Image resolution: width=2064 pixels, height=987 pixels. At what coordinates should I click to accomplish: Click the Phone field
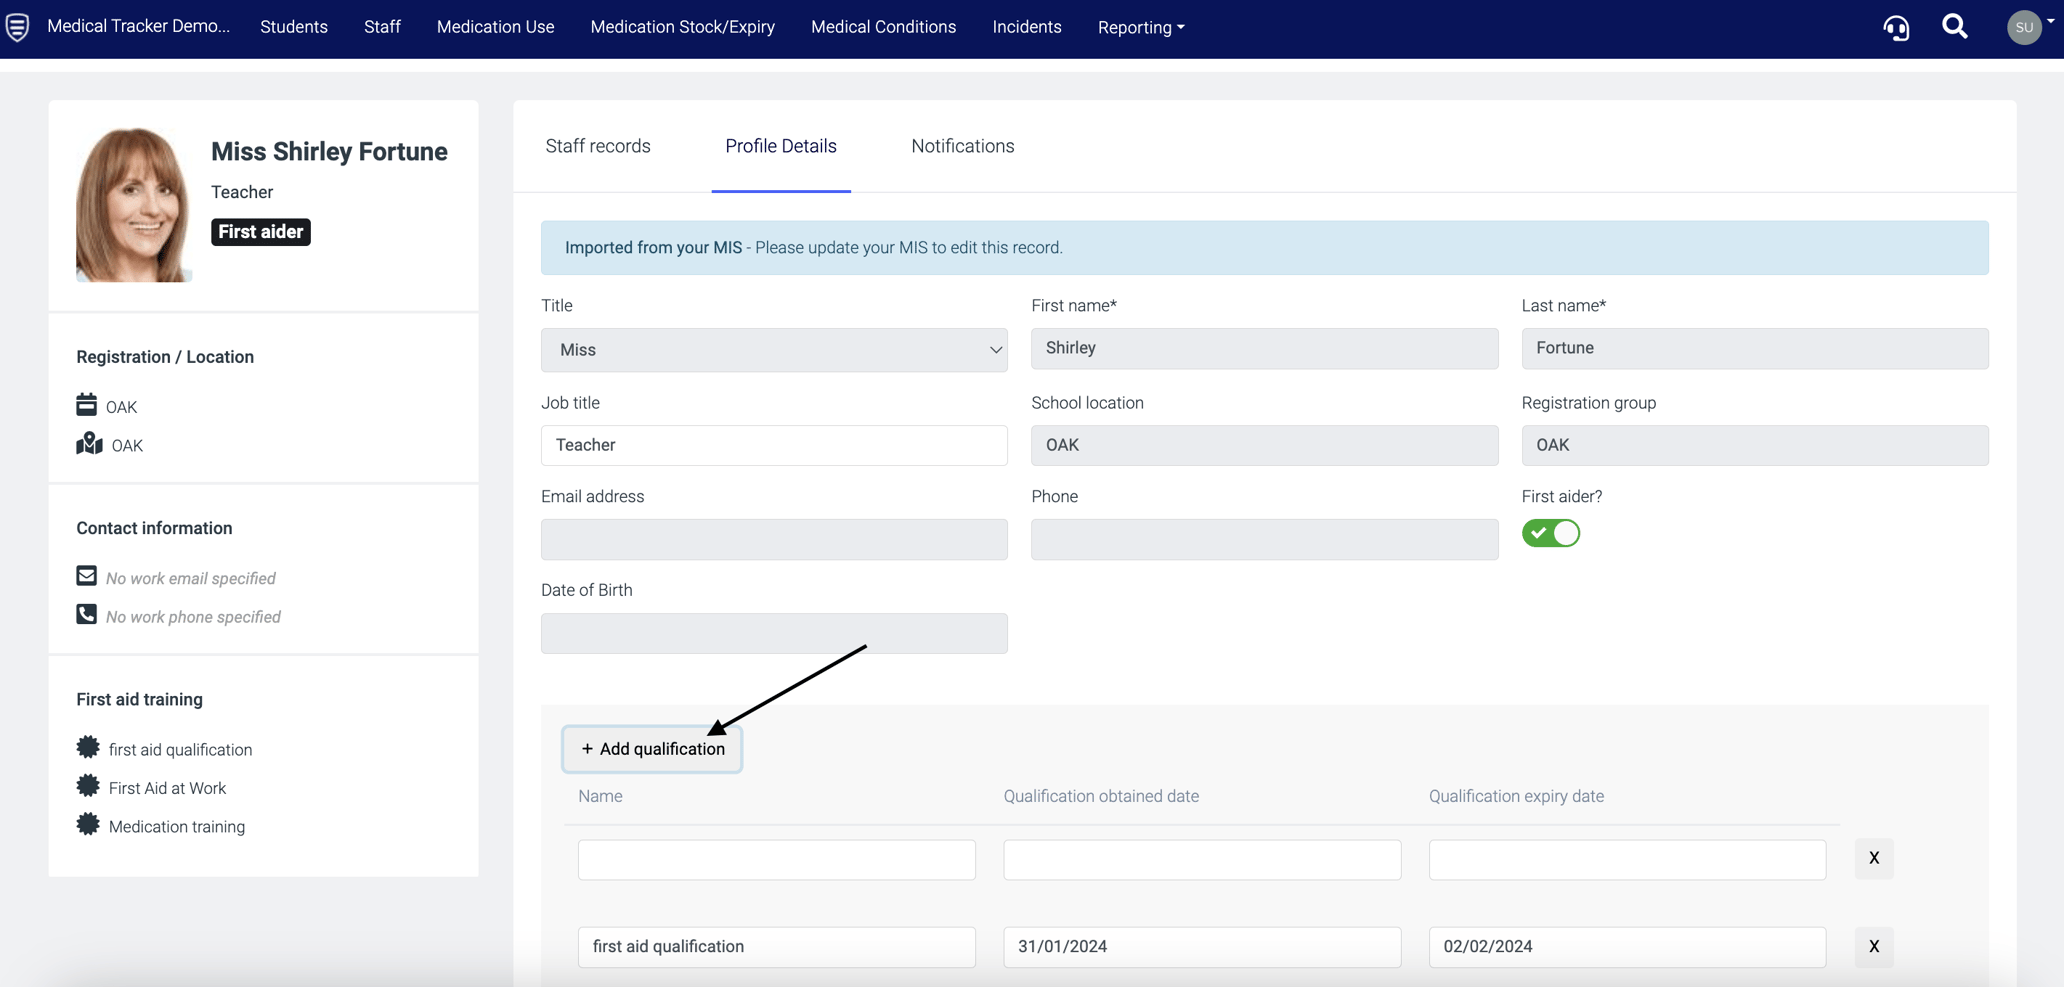click(1265, 539)
